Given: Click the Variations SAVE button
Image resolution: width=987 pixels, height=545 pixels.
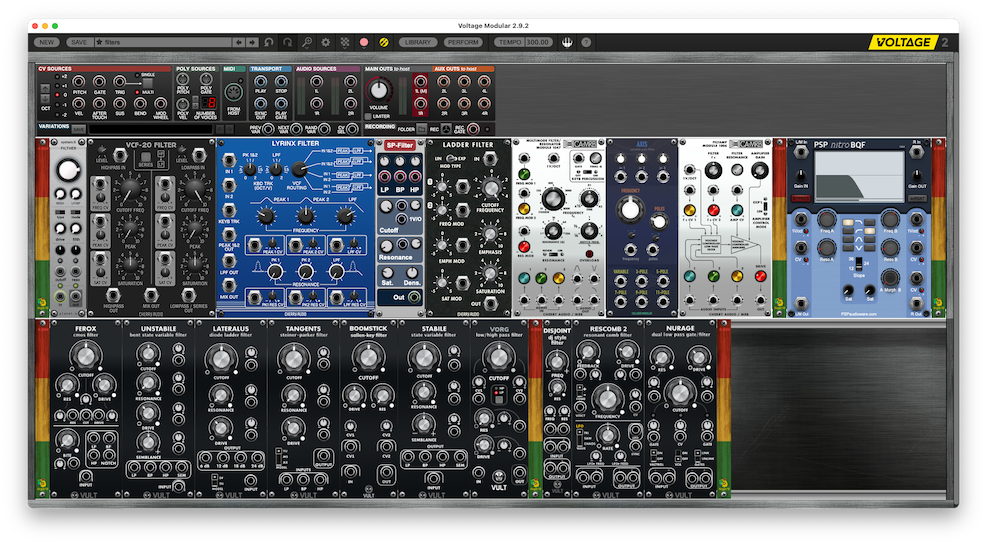Looking at the screenshot, I should (78, 129).
